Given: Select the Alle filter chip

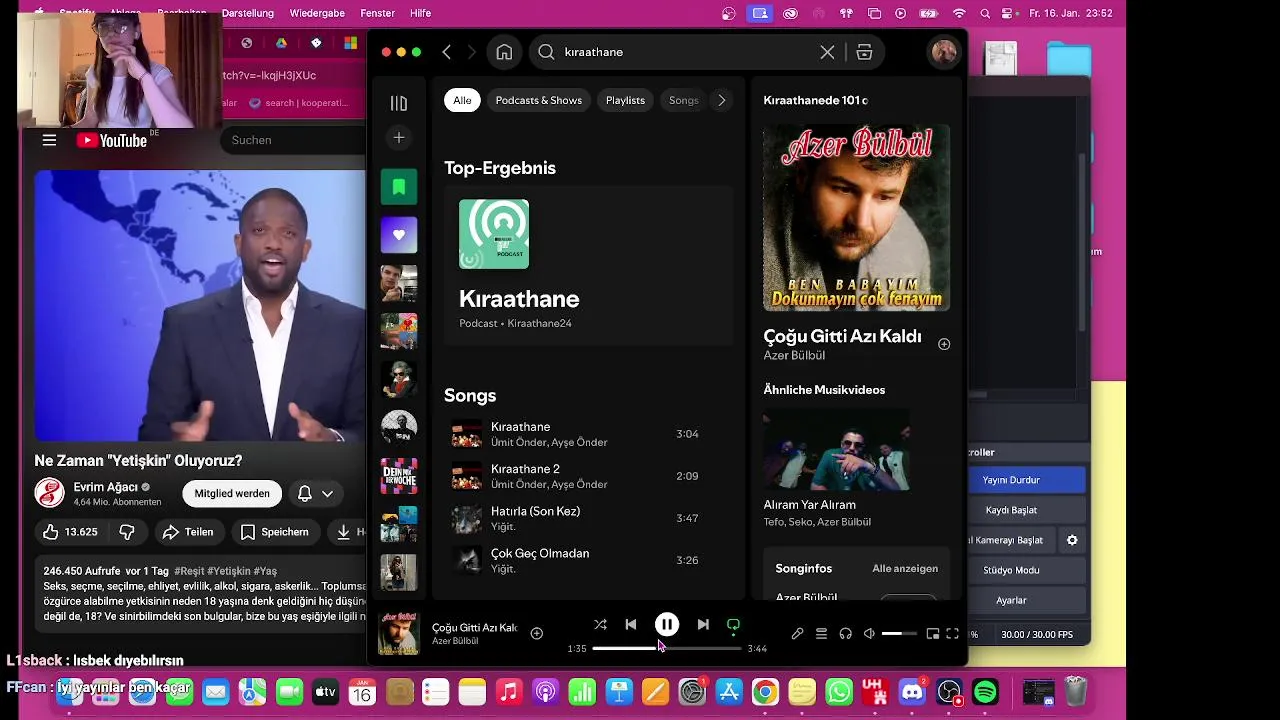Looking at the screenshot, I should click(462, 100).
